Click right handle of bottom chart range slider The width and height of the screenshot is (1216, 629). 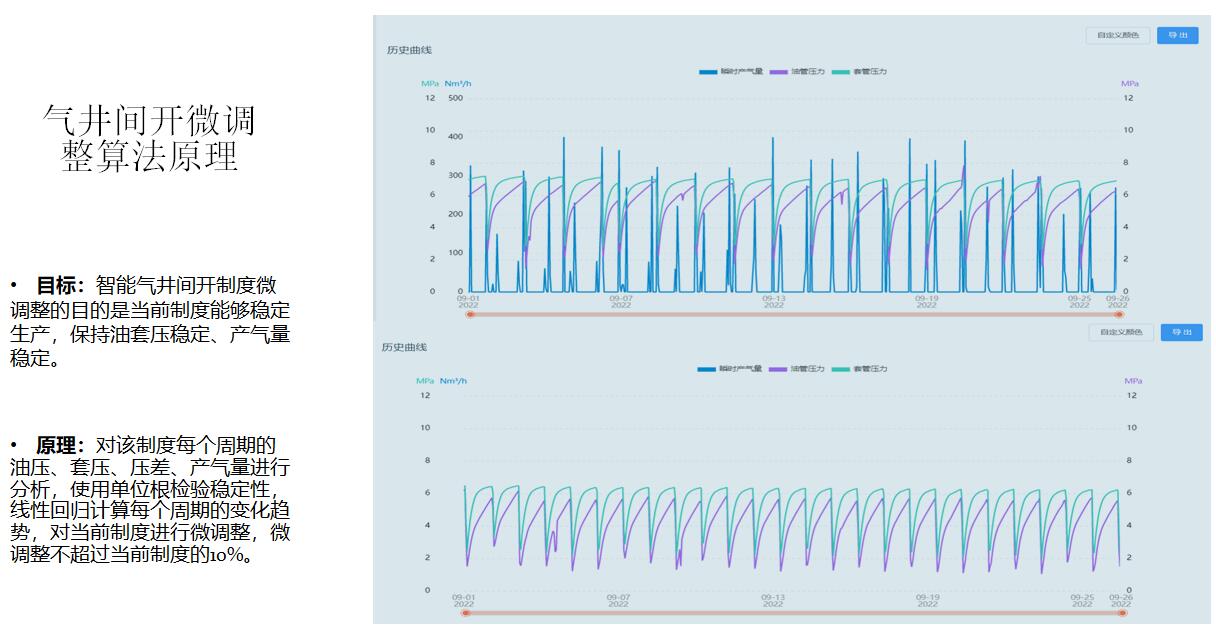[1121, 612]
